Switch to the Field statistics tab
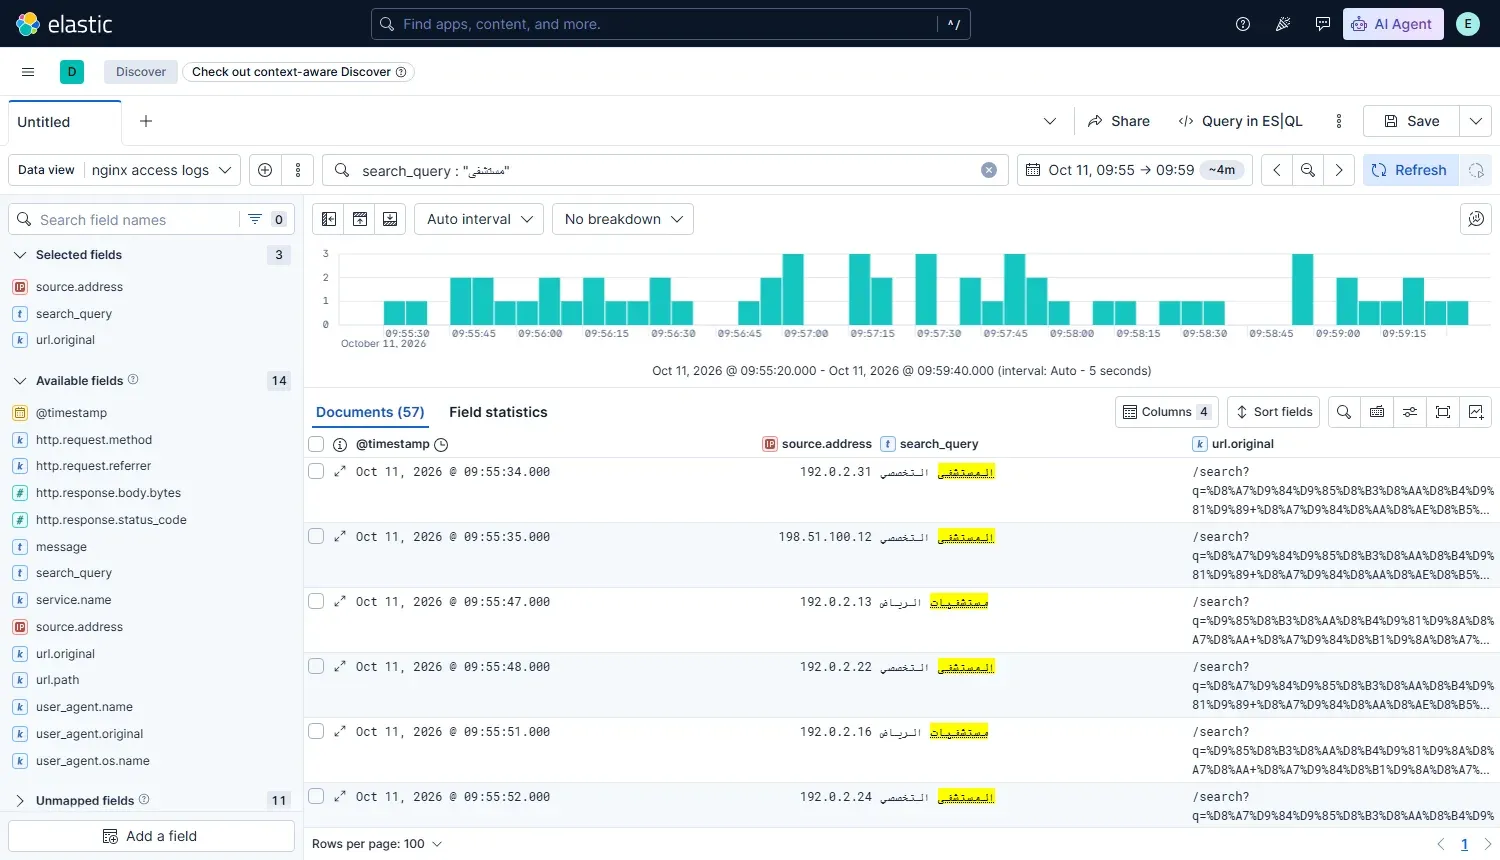This screenshot has height=860, width=1500. (498, 412)
